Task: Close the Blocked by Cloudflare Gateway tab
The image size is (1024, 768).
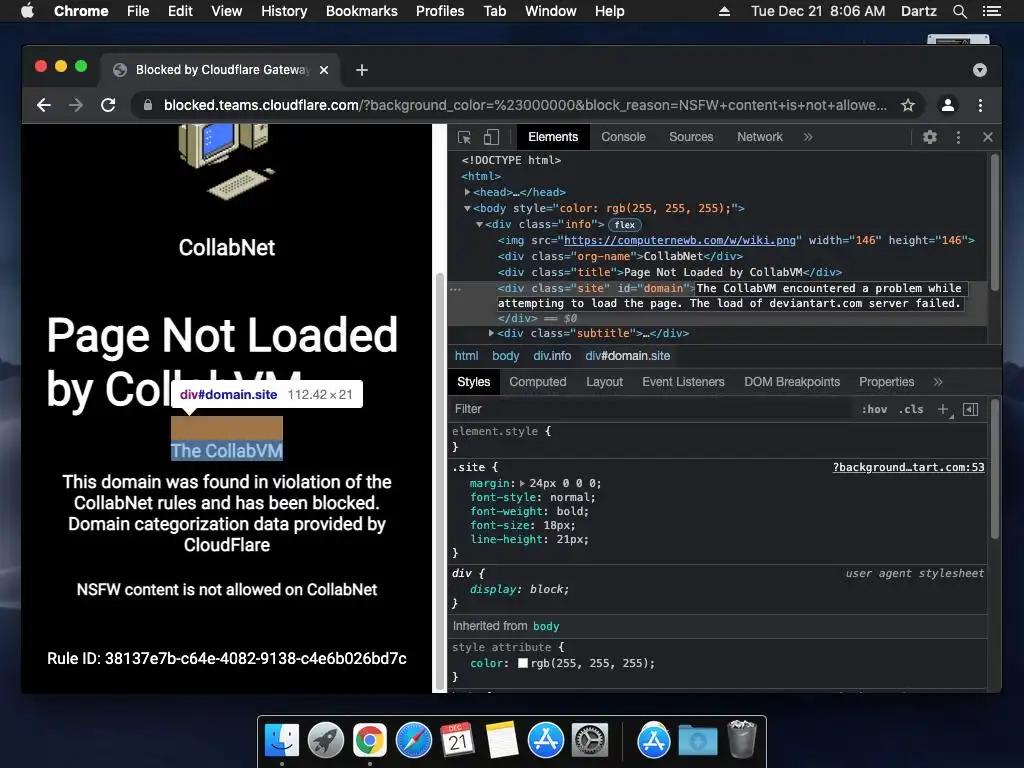Action: (x=324, y=70)
